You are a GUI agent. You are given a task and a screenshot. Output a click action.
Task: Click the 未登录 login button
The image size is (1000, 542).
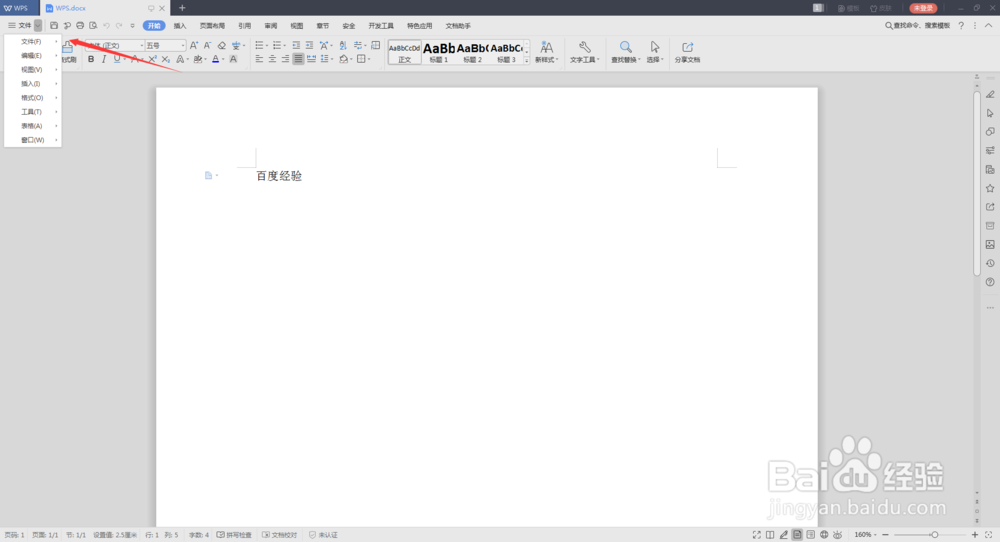[923, 8]
